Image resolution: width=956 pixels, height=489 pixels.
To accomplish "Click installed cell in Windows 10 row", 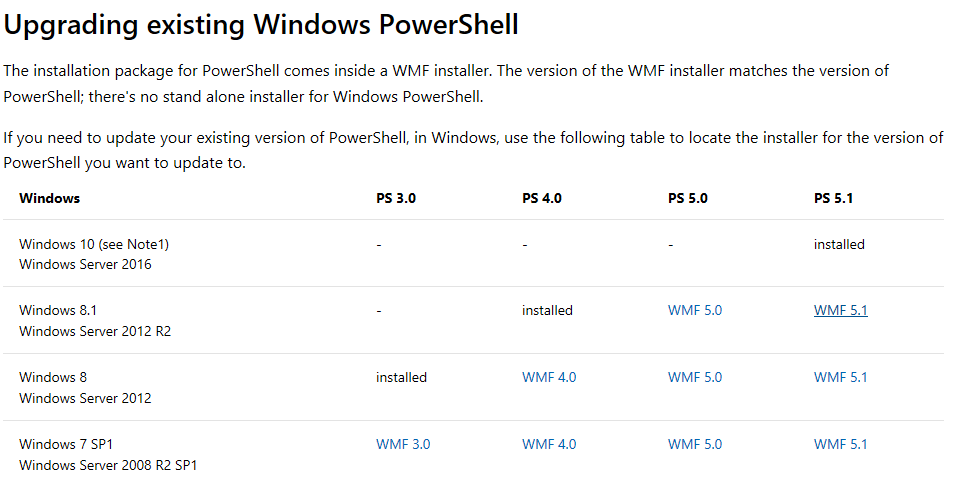I will pyautogui.click(x=839, y=244).
